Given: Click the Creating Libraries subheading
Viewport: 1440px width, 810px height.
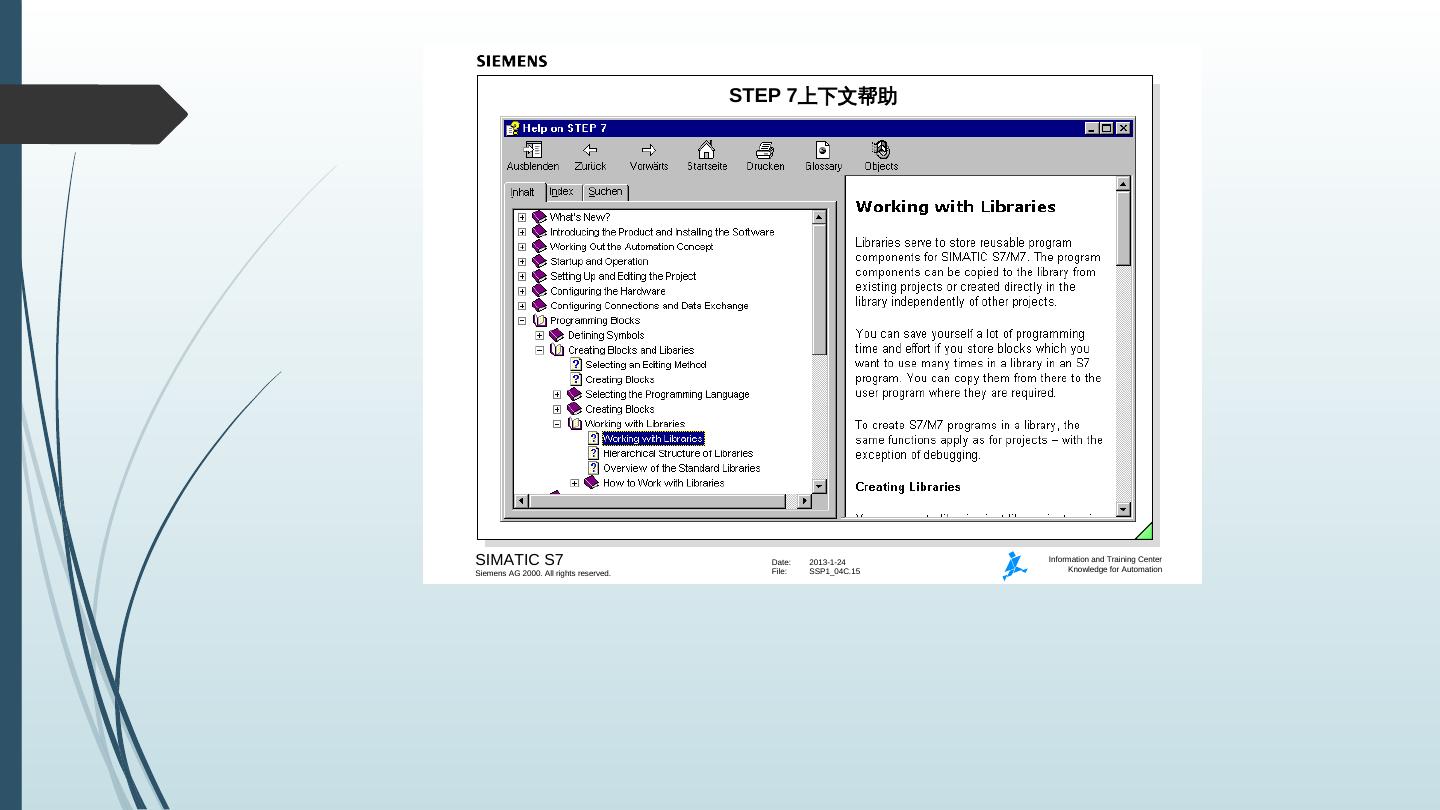Looking at the screenshot, I should (908, 487).
